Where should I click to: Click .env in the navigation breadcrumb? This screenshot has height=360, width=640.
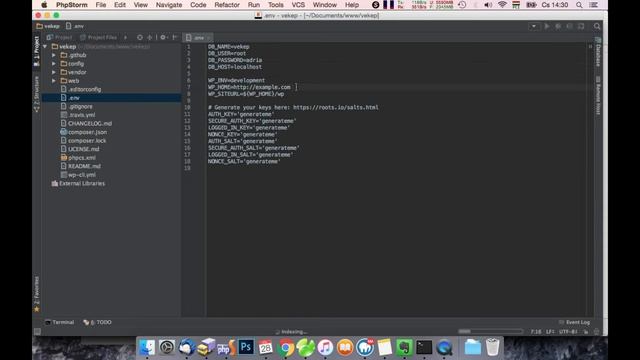tap(75, 26)
